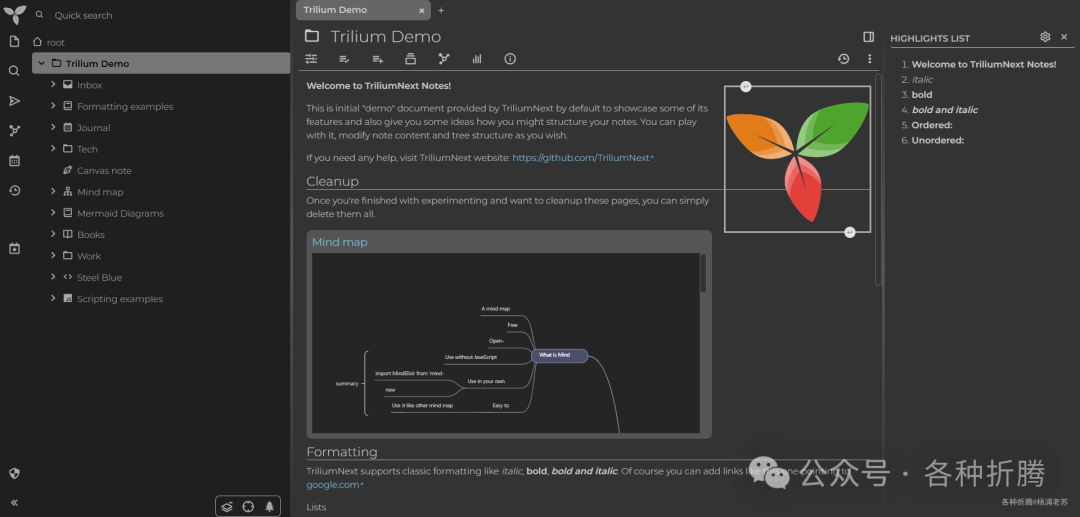Click the protected session shield icon
Screen dimensions: 1080x517
pyautogui.click(x=14, y=474)
